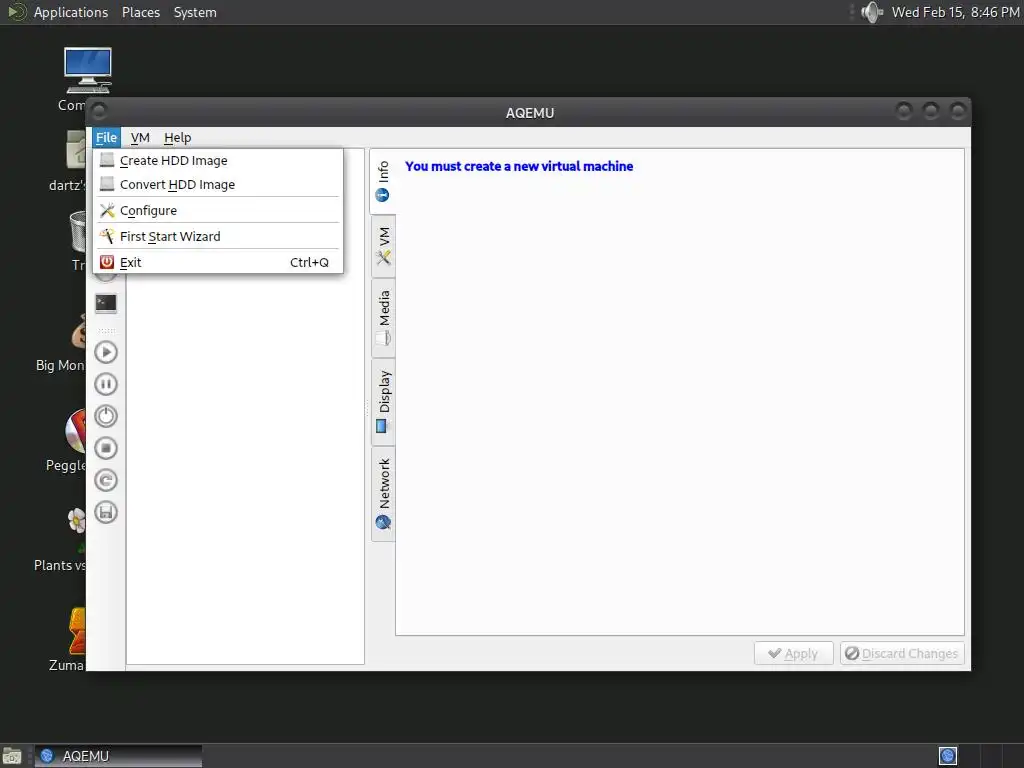Switch to the Display tab
The image size is (1024, 768).
click(x=383, y=402)
